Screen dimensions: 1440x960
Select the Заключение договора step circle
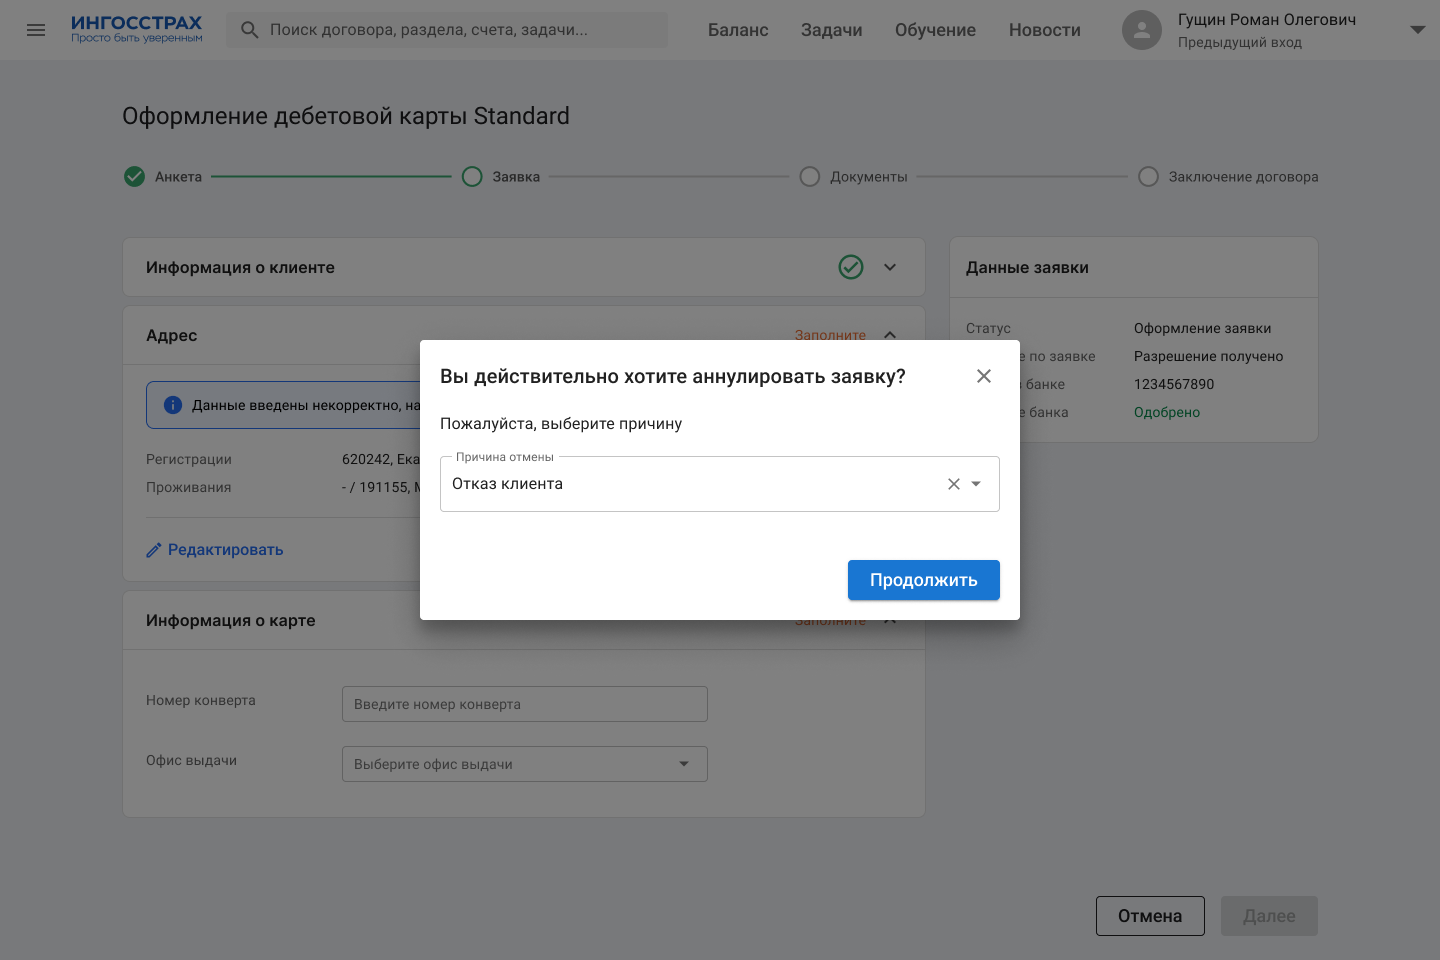tap(1149, 177)
